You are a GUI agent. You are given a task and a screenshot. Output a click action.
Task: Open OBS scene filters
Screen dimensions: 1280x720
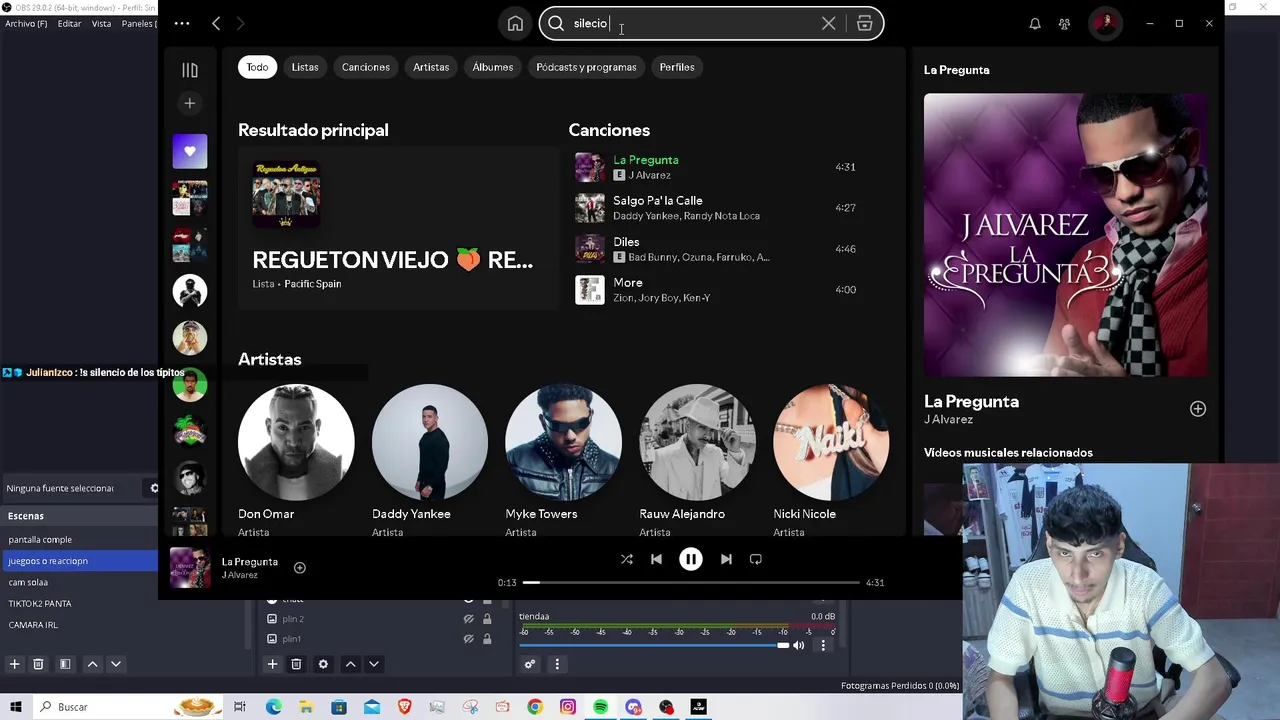coord(65,664)
